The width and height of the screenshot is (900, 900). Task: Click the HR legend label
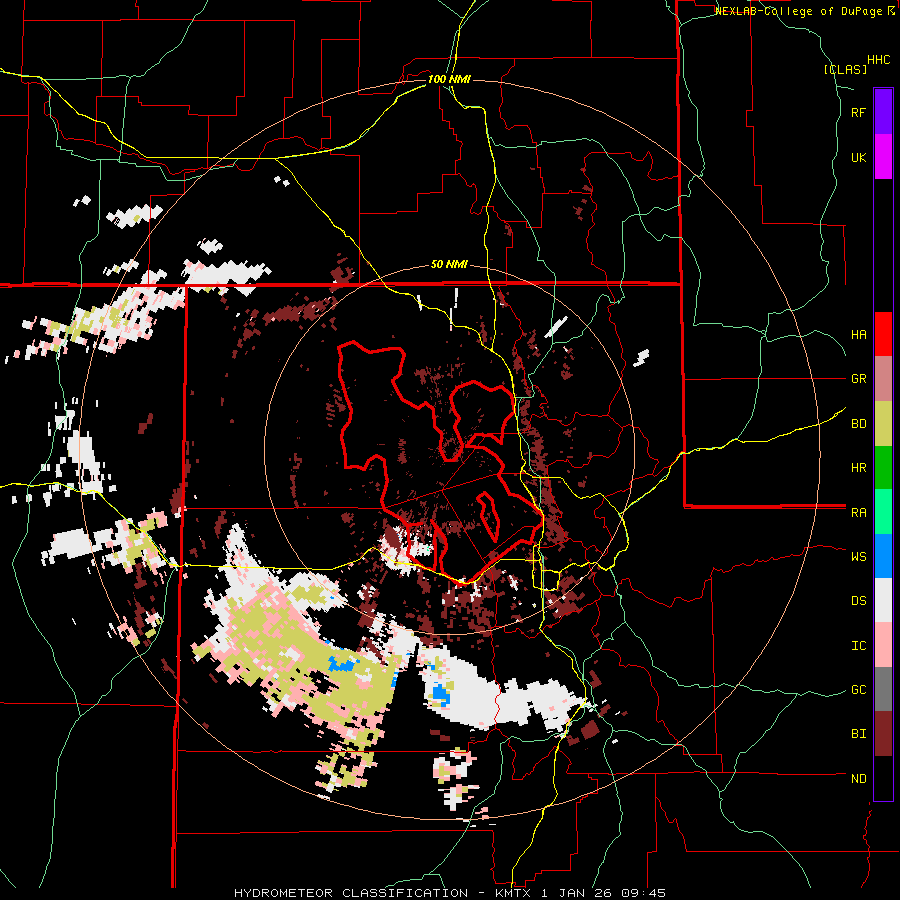[858, 468]
